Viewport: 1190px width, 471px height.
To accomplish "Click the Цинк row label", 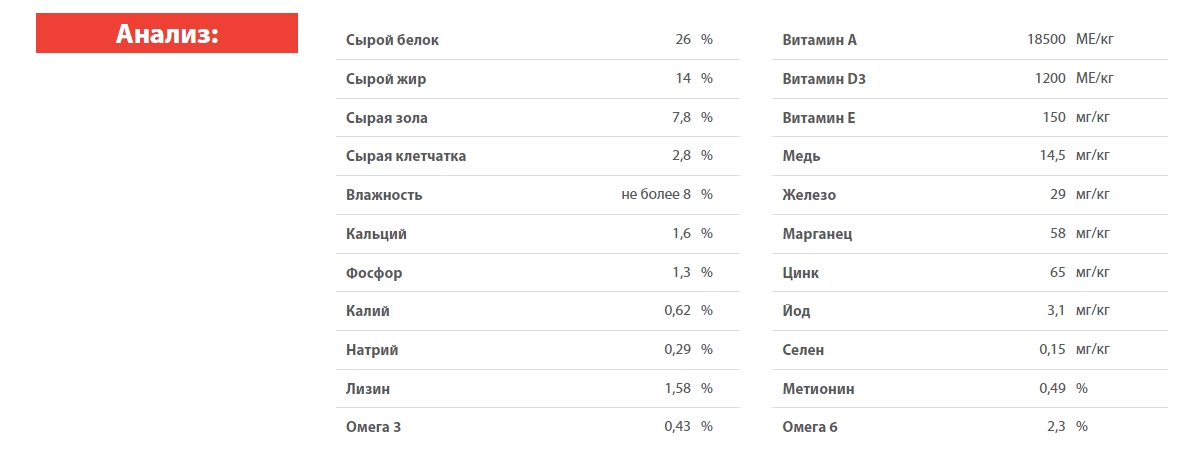I will [x=801, y=273].
